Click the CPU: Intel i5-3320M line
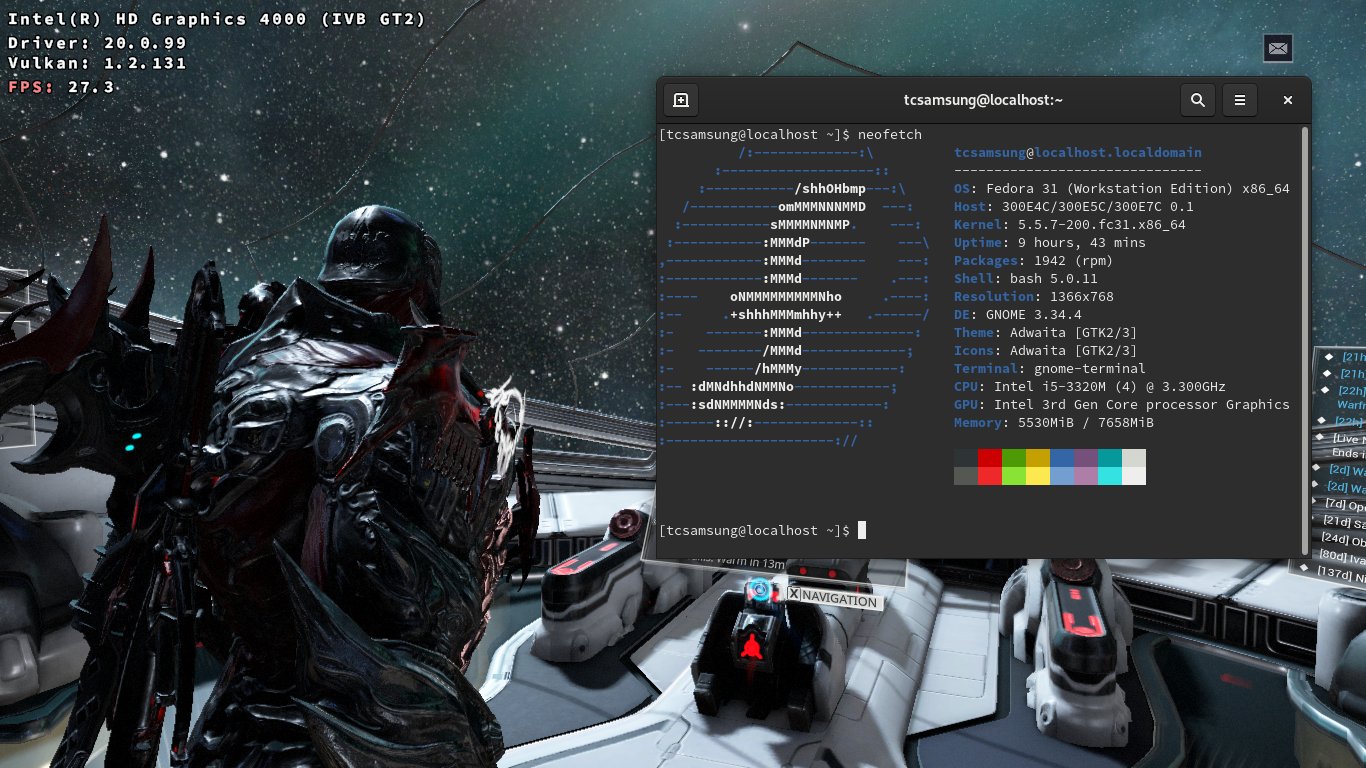This screenshot has width=1366, height=768. 1090,387
